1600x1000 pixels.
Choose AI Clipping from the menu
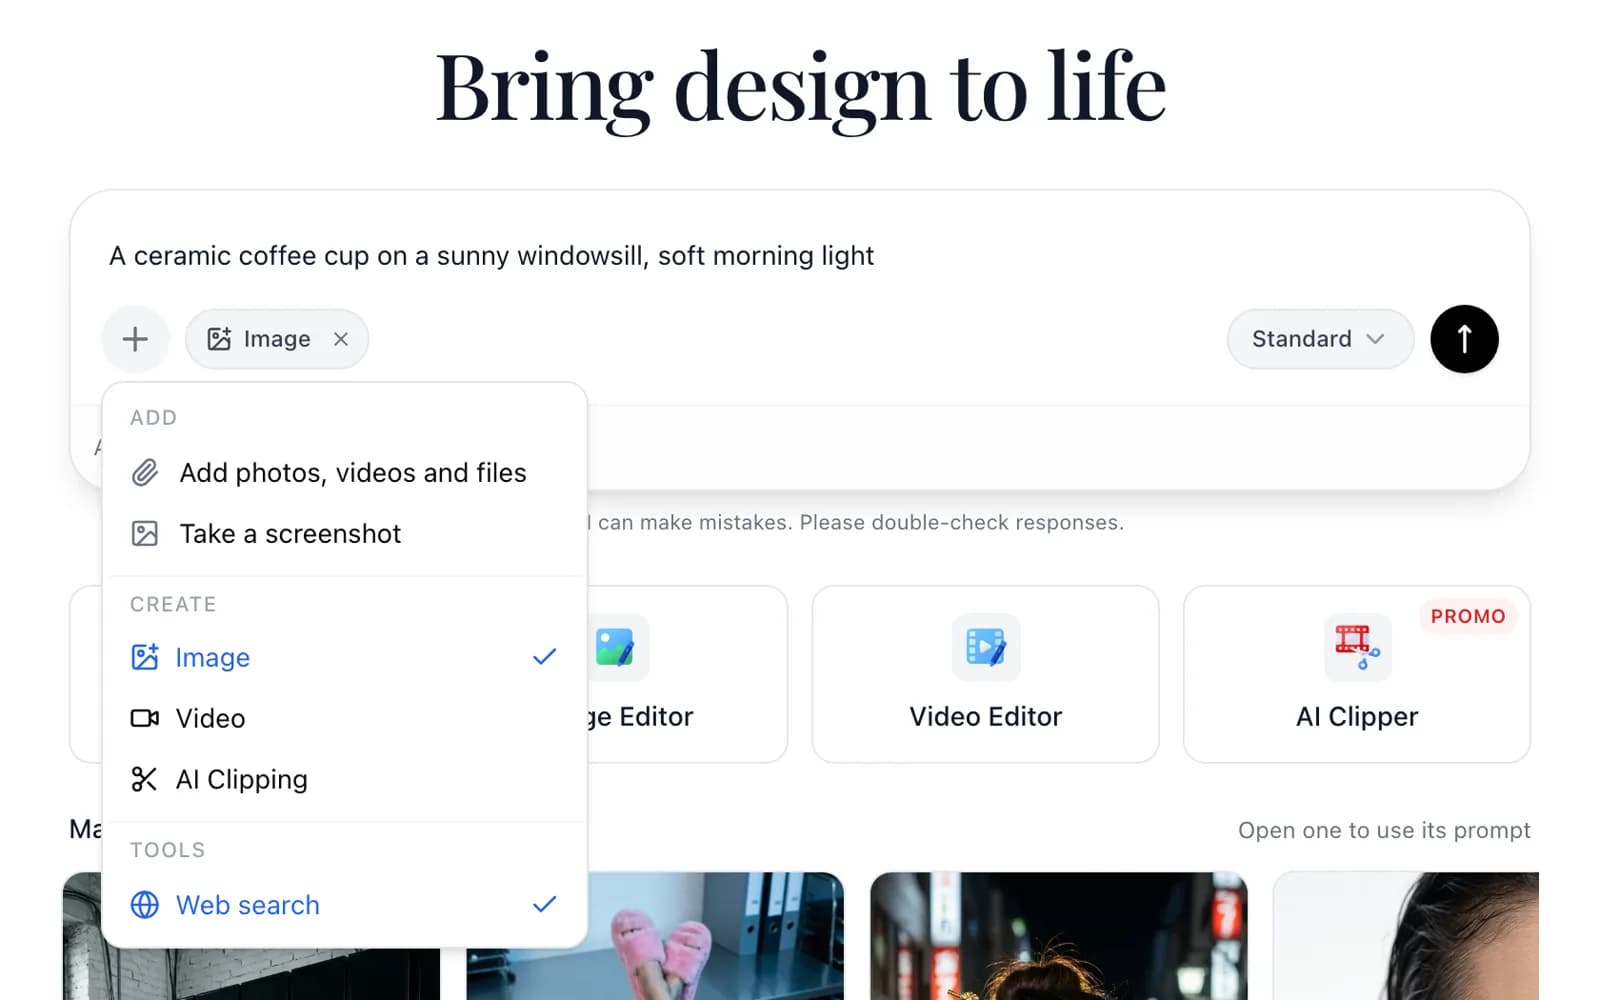coord(344,779)
